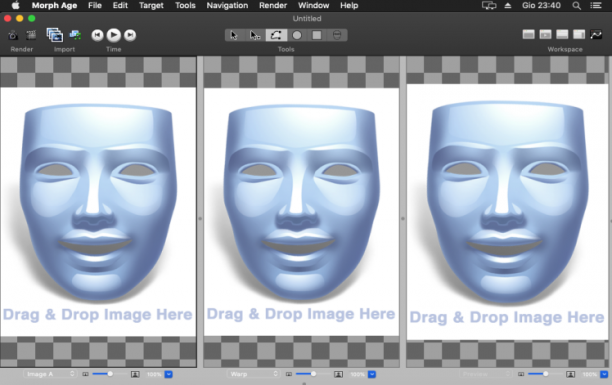Adjust zoom slider in Warp pane
Viewport: 612px width, 385px height.
[x=313, y=374]
